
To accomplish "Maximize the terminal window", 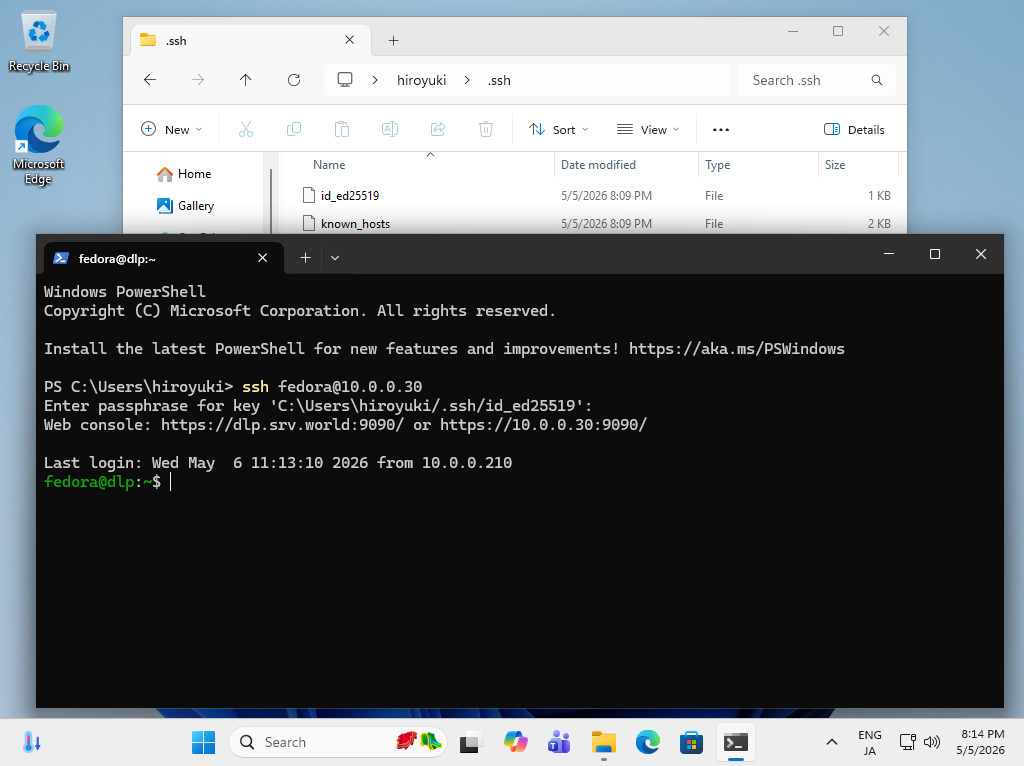I will tap(935, 254).
